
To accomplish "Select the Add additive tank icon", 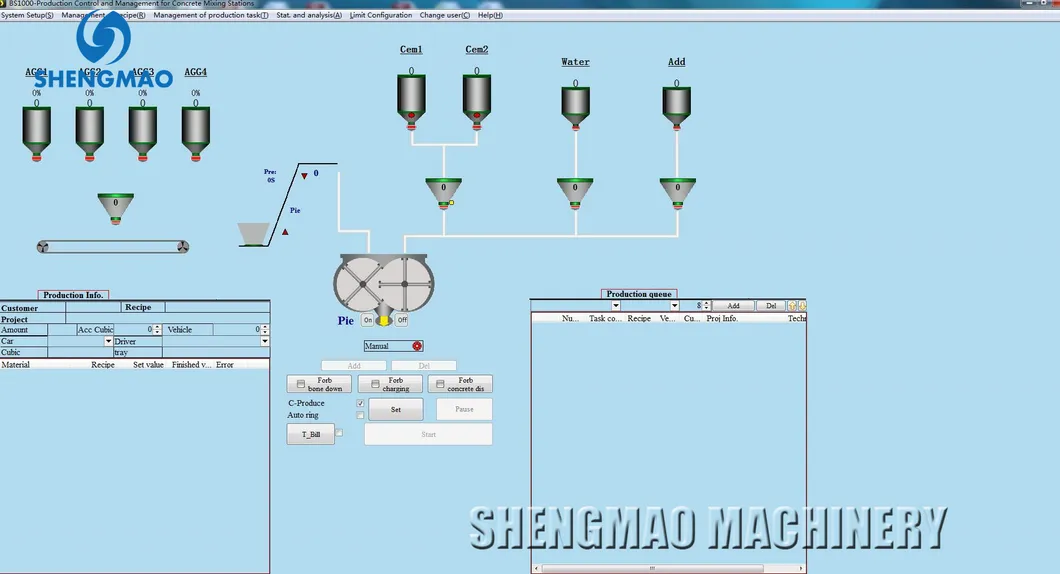I will pyautogui.click(x=677, y=103).
